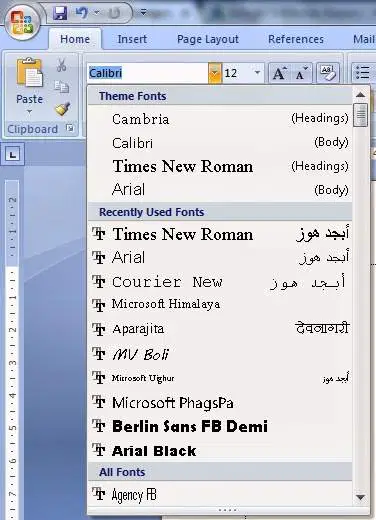Screen dimensions: 376x520
Task: Click font list scroll down arrow
Action: [360, 497]
